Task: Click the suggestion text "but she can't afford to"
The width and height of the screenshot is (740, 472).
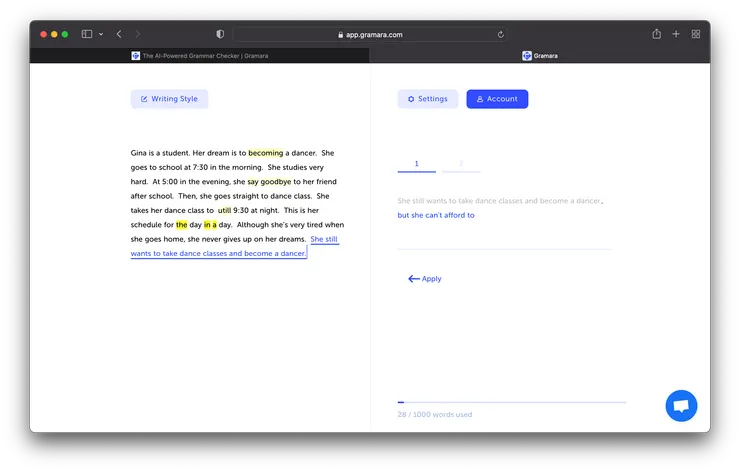Action: 436,215
